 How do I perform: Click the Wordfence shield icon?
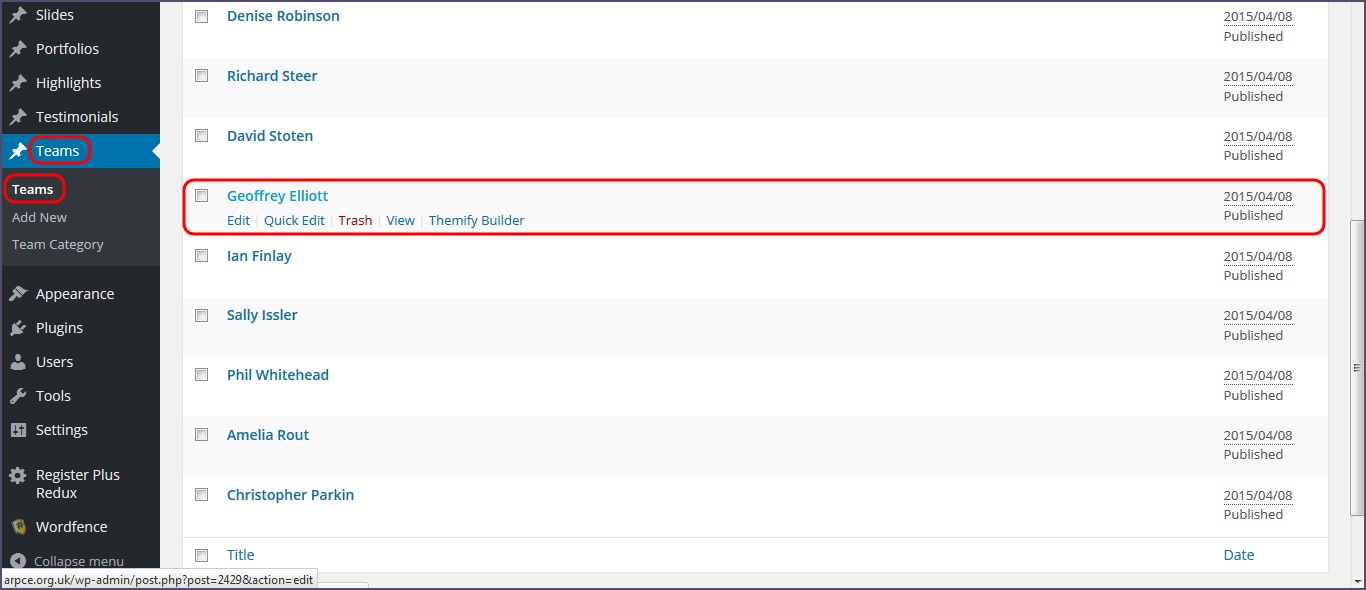(x=18, y=527)
